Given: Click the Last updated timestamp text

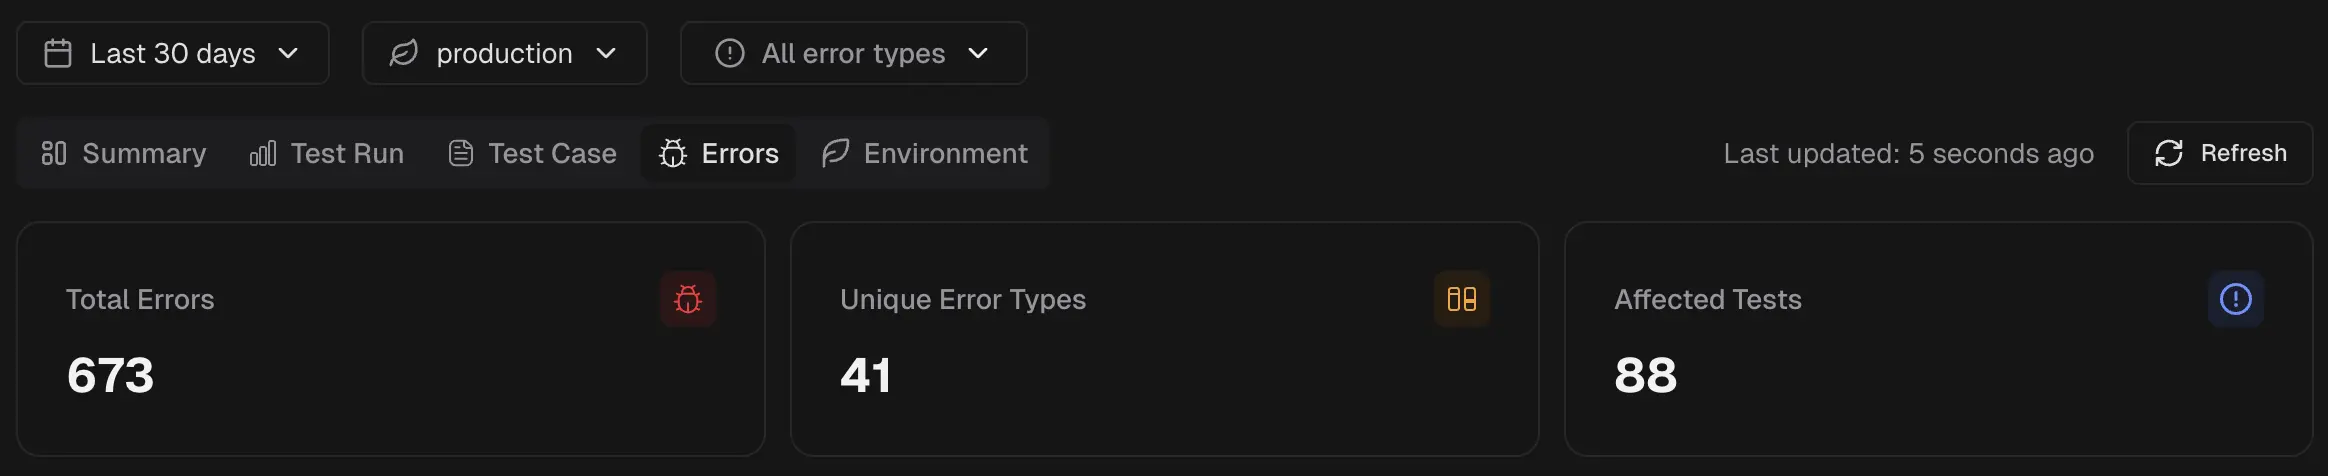Looking at the screenshot, I should (1908, 153).
